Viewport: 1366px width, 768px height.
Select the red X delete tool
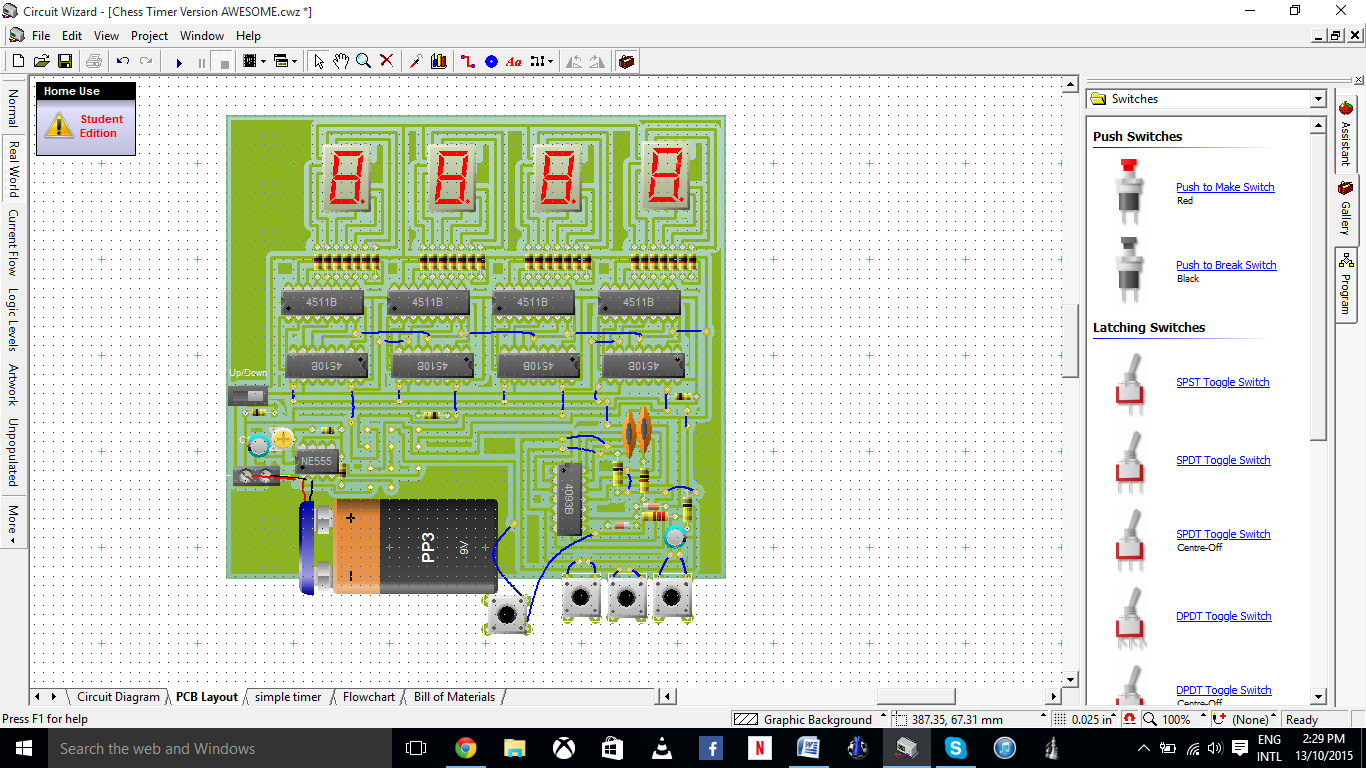pyautogui.click(x=387, y=61)
